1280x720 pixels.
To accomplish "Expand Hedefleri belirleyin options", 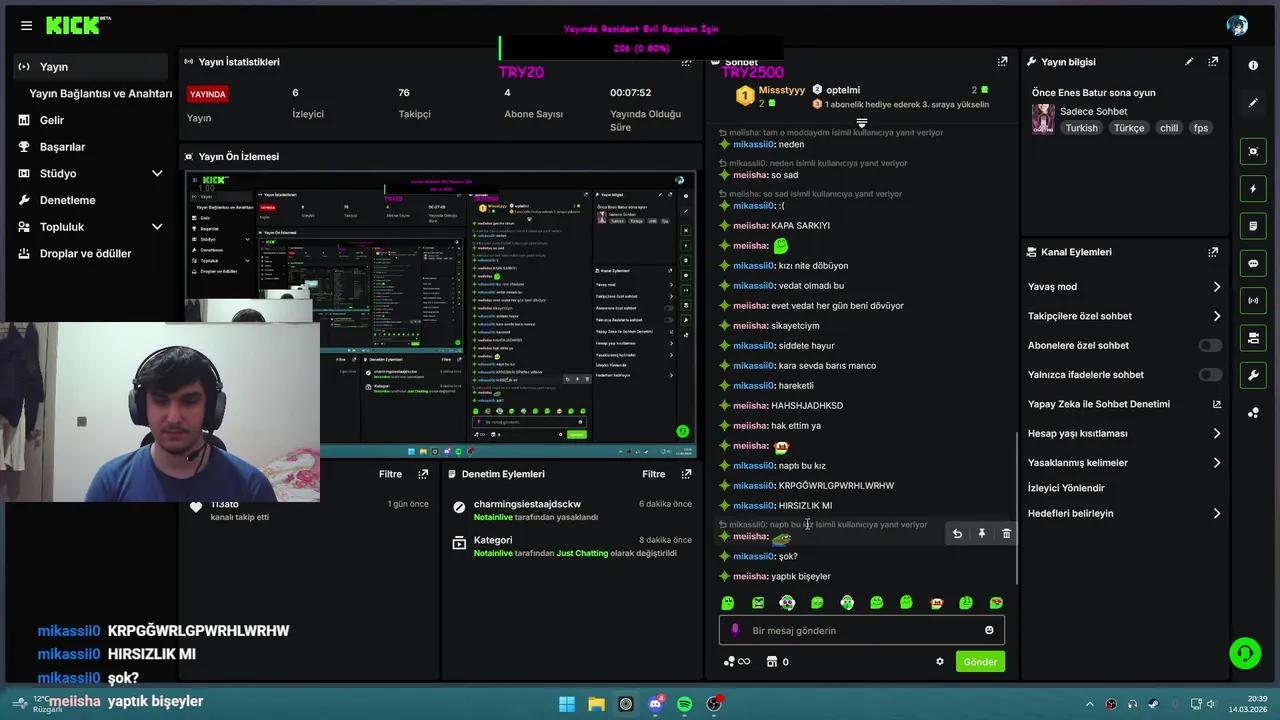I will (1216, 514).
